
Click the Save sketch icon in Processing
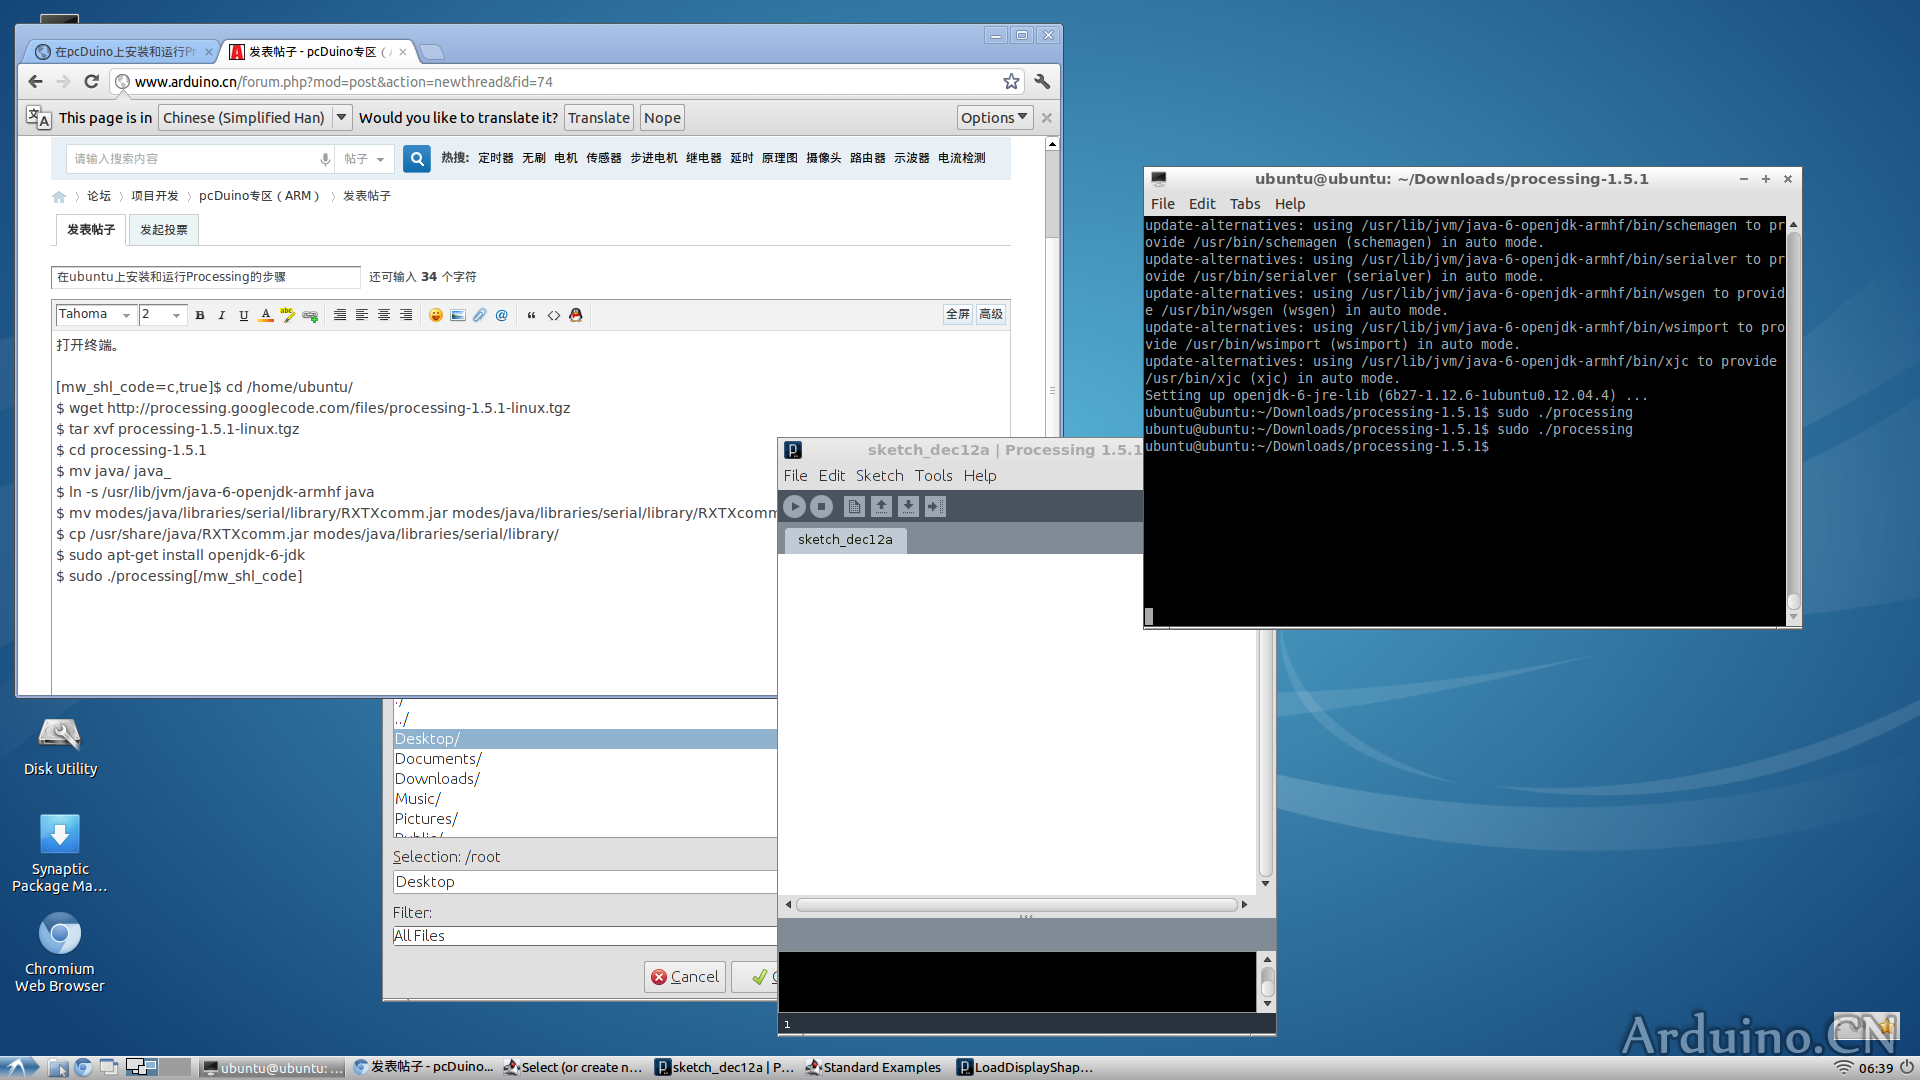click(x=908, y=507)
